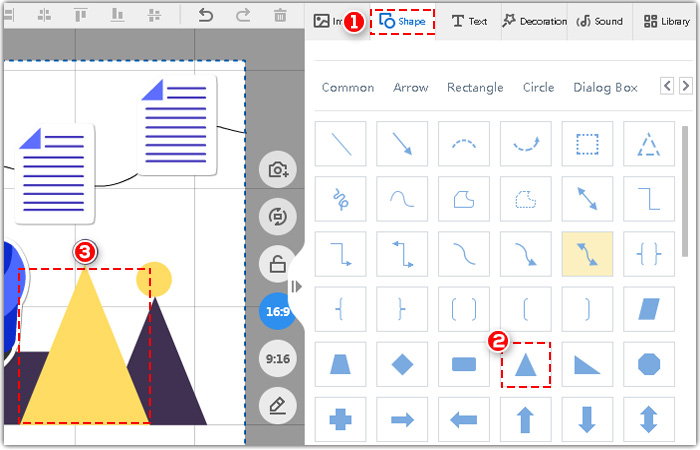Pick the double-headed diagonal arrow shape
The width and height of the screenshot is (700, 450).
click(588, 199)
